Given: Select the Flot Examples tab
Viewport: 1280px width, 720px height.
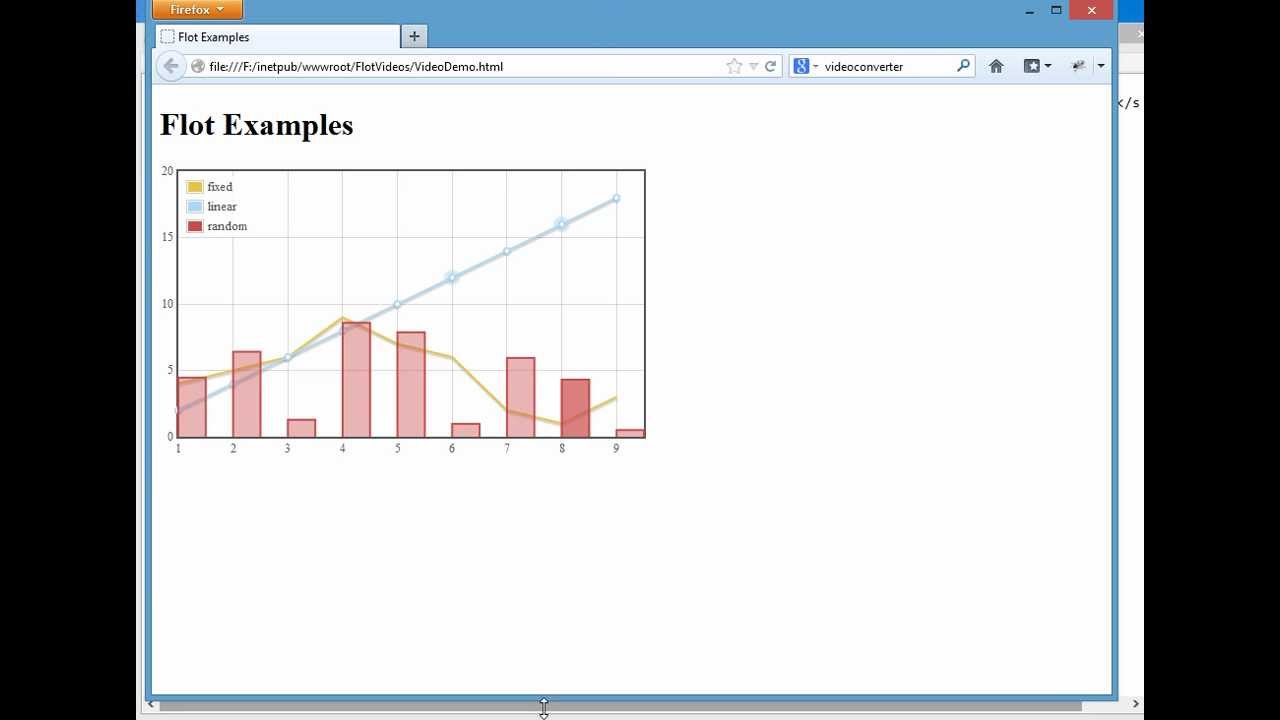Looking at the screenshot, I should 277,37.
